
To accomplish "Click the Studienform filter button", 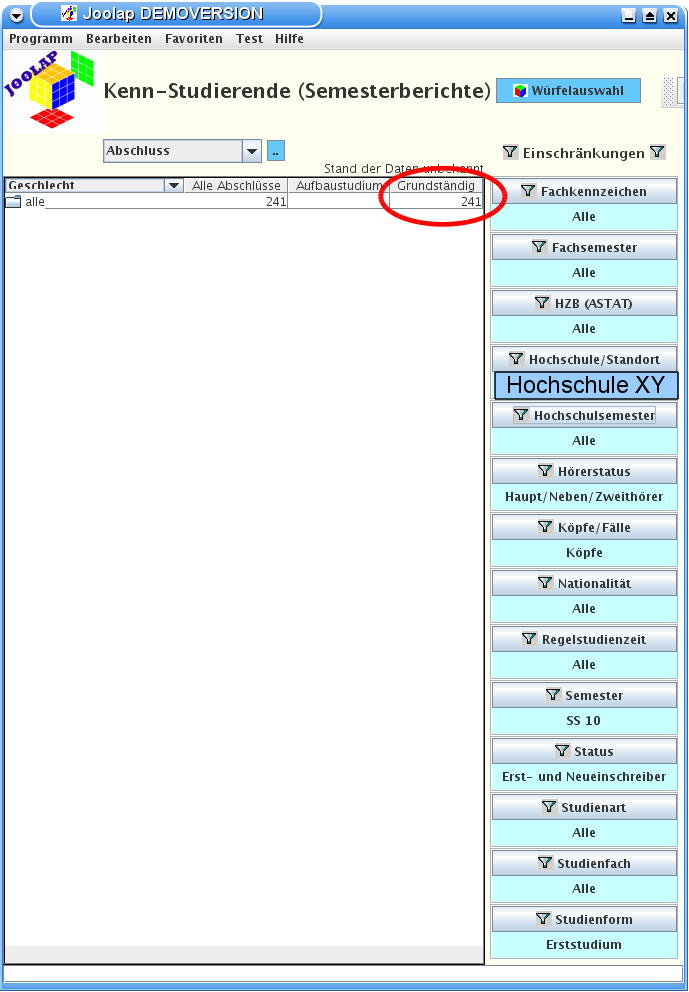I will 584,919.
